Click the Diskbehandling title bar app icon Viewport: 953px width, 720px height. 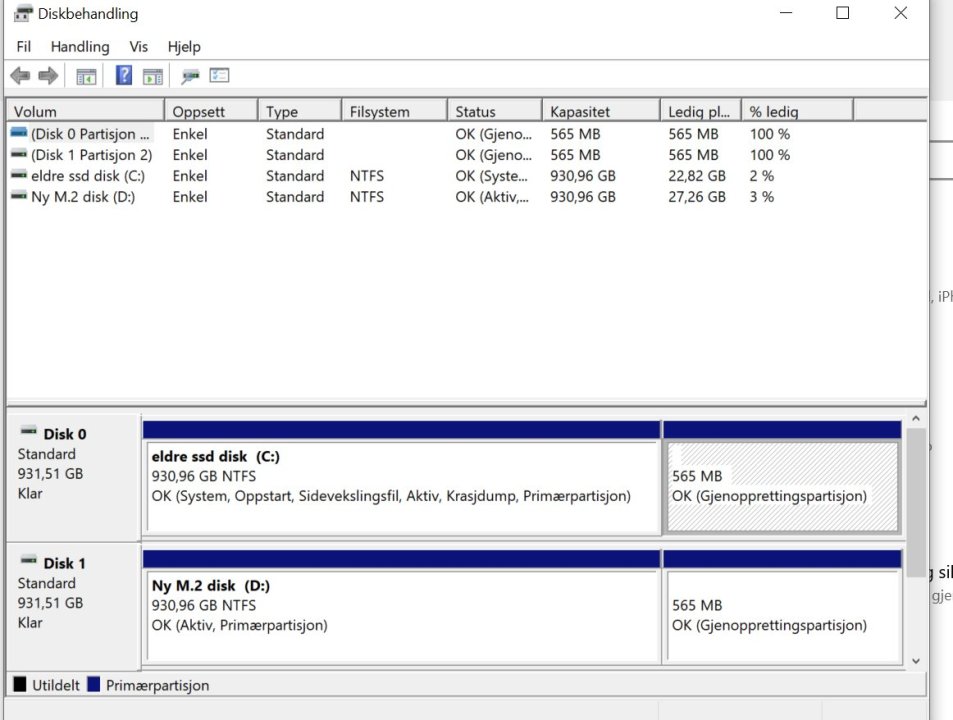coord(22,14)
